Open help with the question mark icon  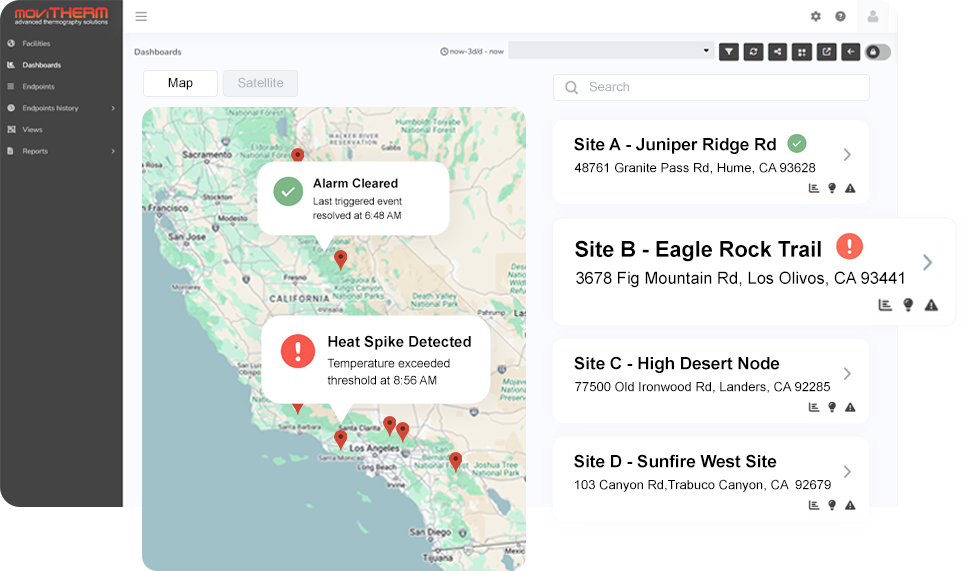click(840, 16)
